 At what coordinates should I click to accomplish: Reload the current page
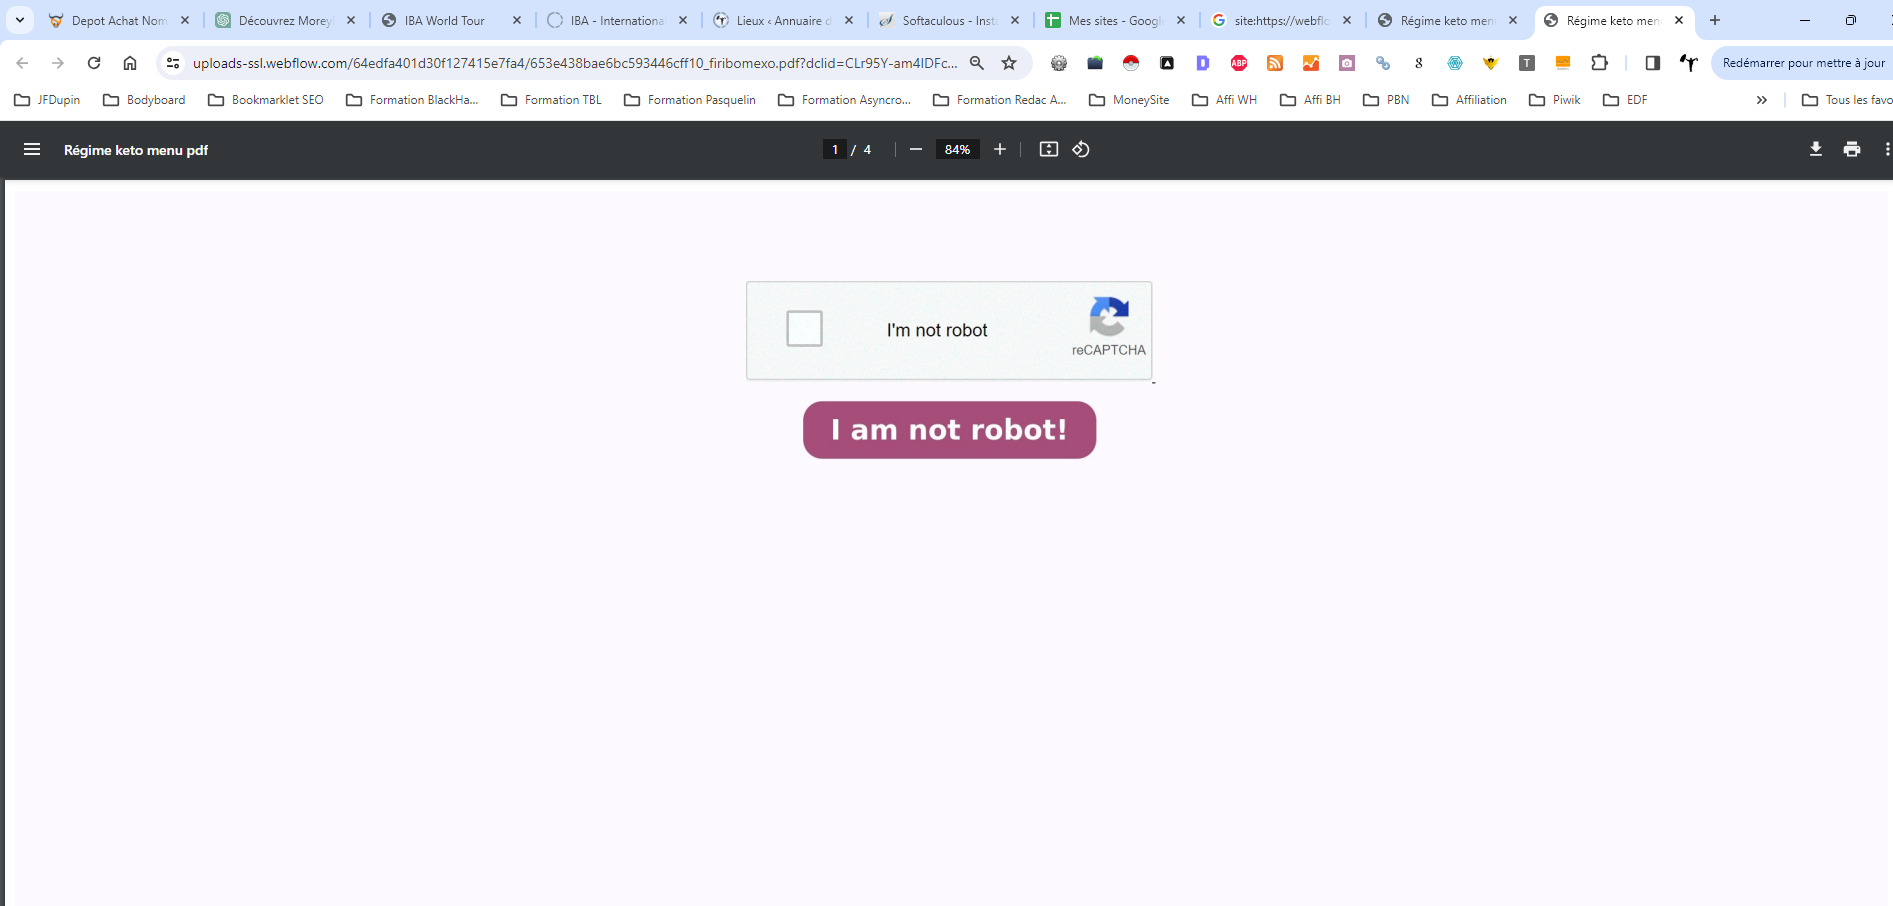pyautogui.click(x=94, y=63)
